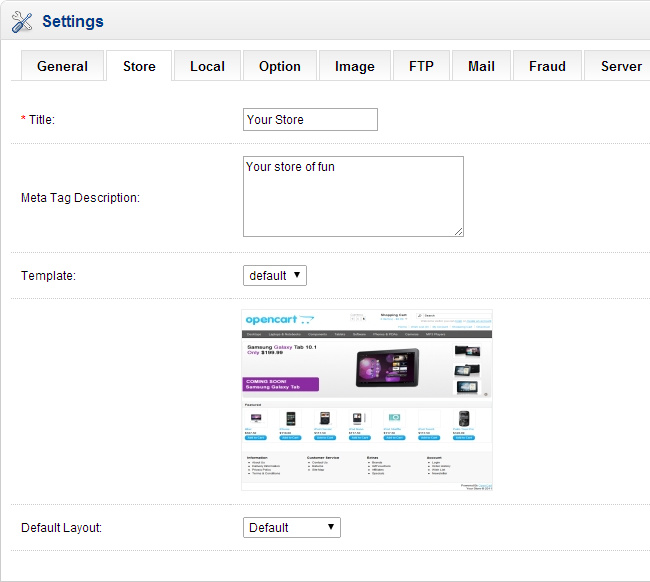Click the default template preview thumbnail
Image resolution: width=650 pixels, height=582 pixels.
(367, 399)
